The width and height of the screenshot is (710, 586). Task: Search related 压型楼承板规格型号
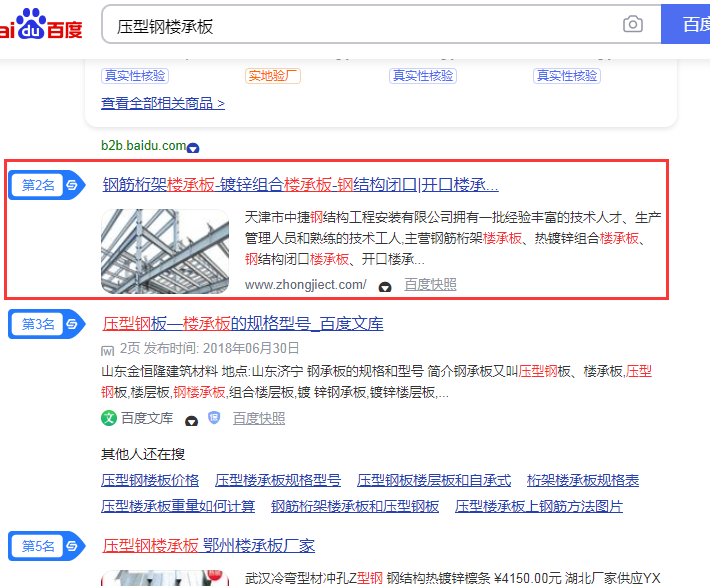(278, 480)
